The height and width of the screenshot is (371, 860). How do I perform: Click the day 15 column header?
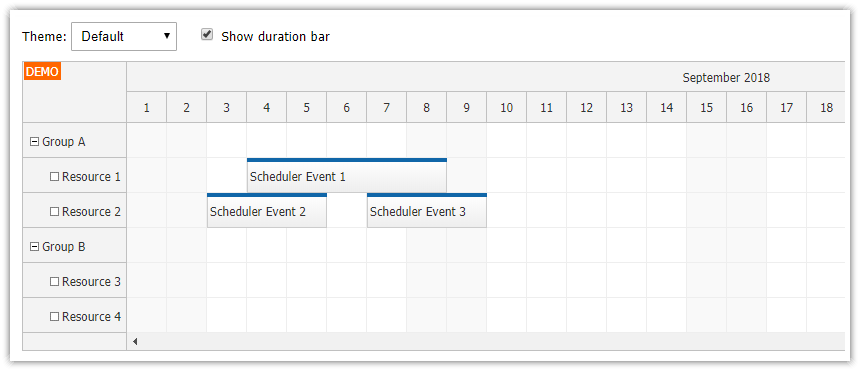point(706,108)
